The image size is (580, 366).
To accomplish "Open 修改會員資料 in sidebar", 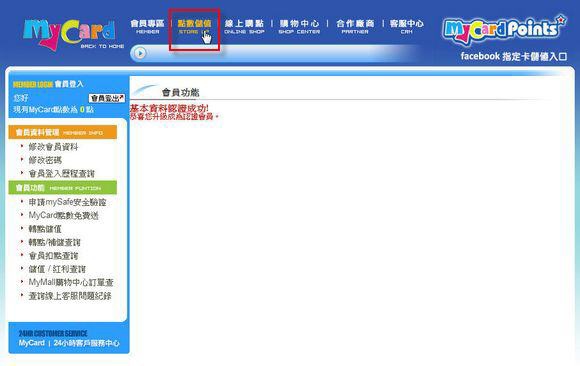I will coord(54,147).
